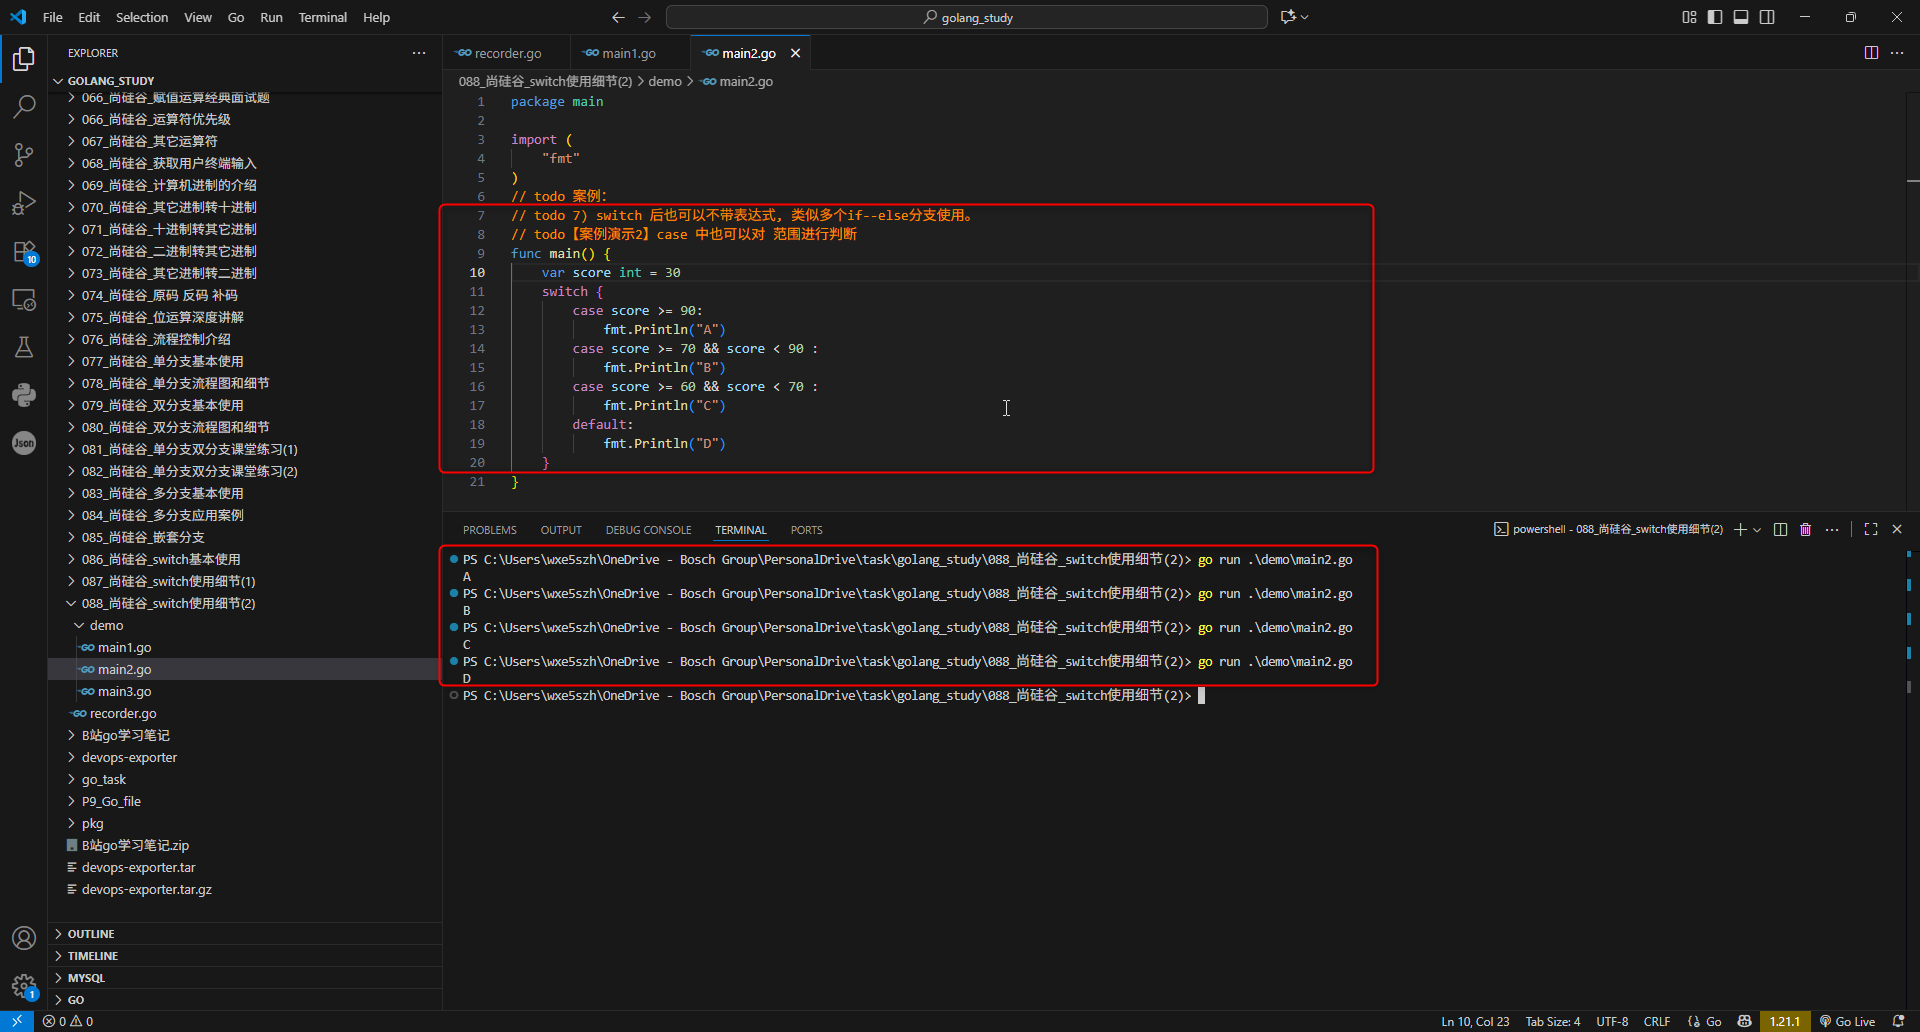Toggle primary side bar visibility
1920x1032 pixels.
point(1715,17)
